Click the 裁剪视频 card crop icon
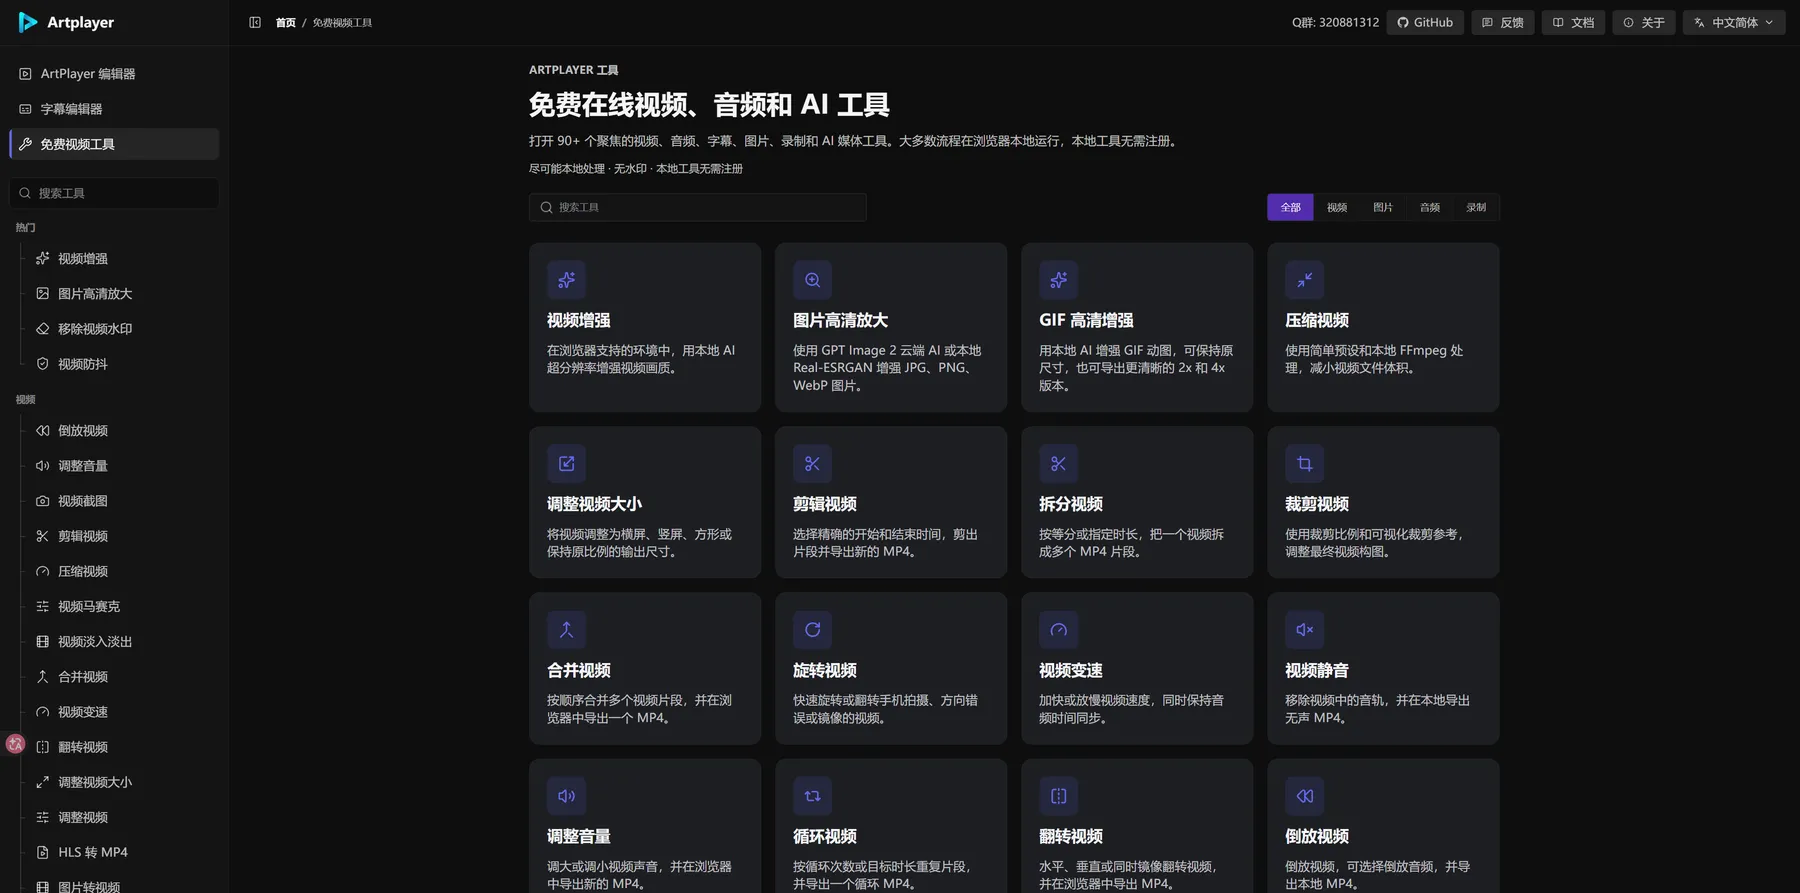 click(1304, 464)
